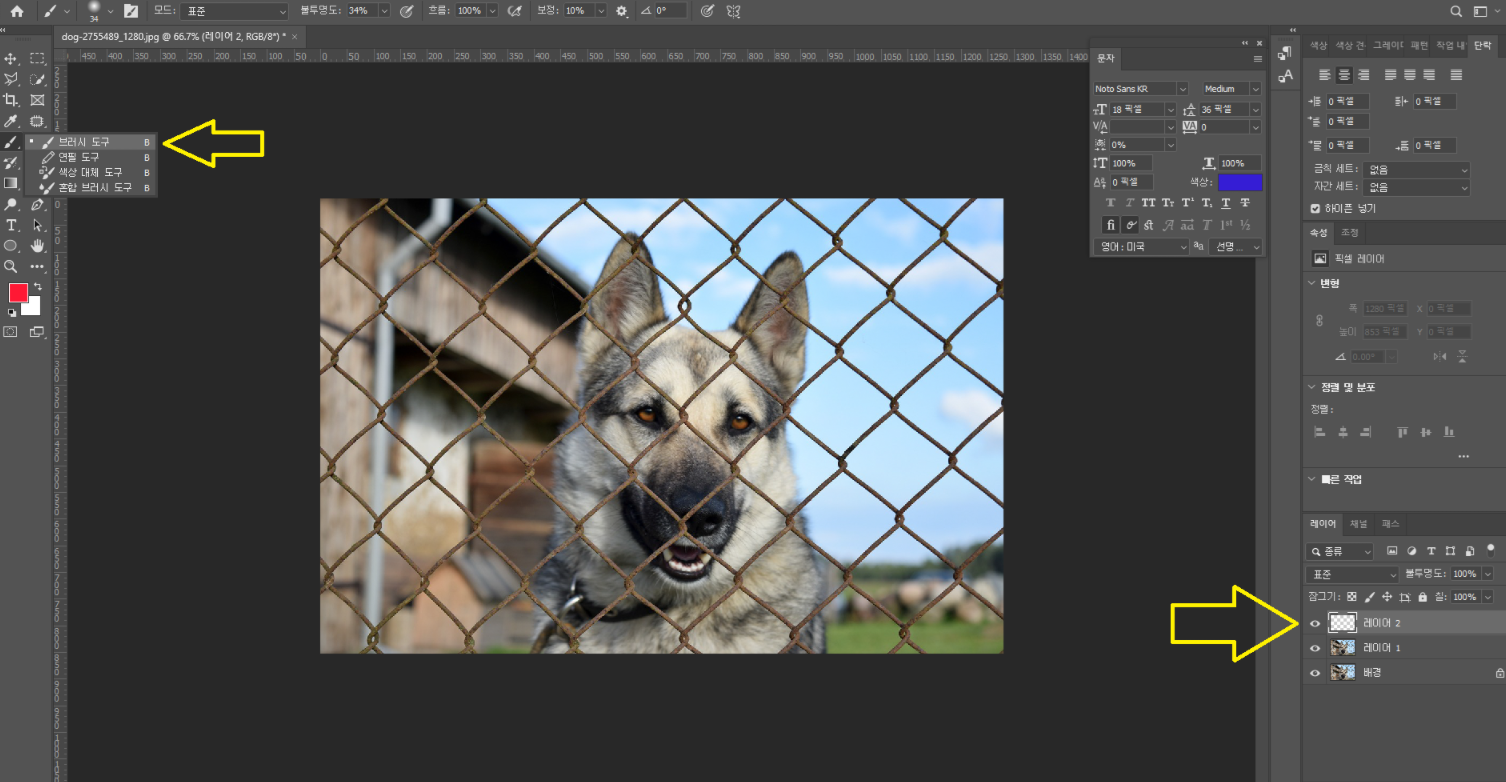Select the Path Selection tool
The image size is (1506, 782).
38,225
